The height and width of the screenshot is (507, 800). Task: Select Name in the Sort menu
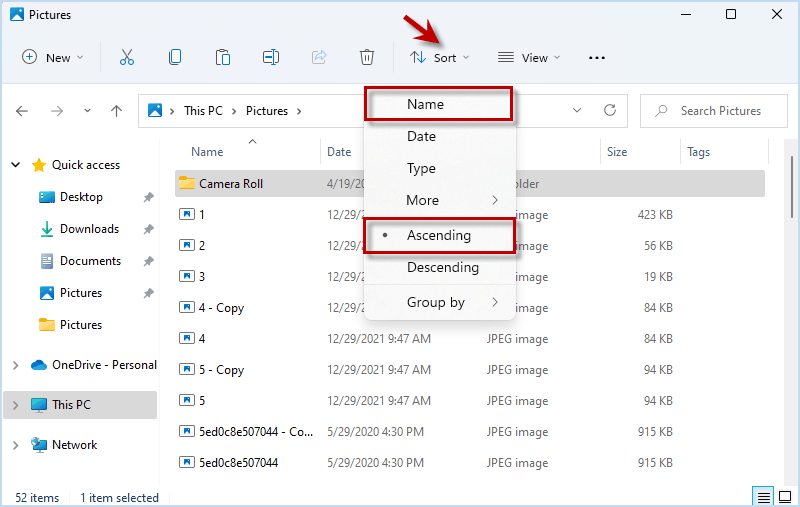439,104
